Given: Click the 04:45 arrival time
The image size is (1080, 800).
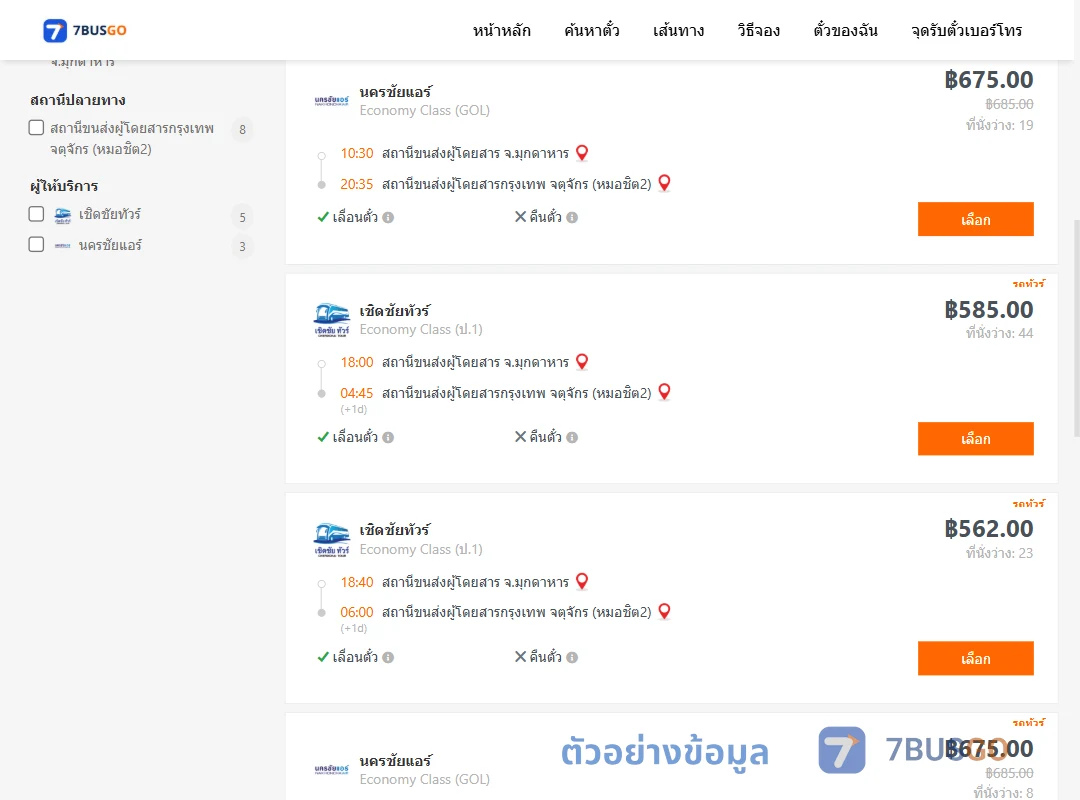Looking at the screenshot, I should [357, 393].
